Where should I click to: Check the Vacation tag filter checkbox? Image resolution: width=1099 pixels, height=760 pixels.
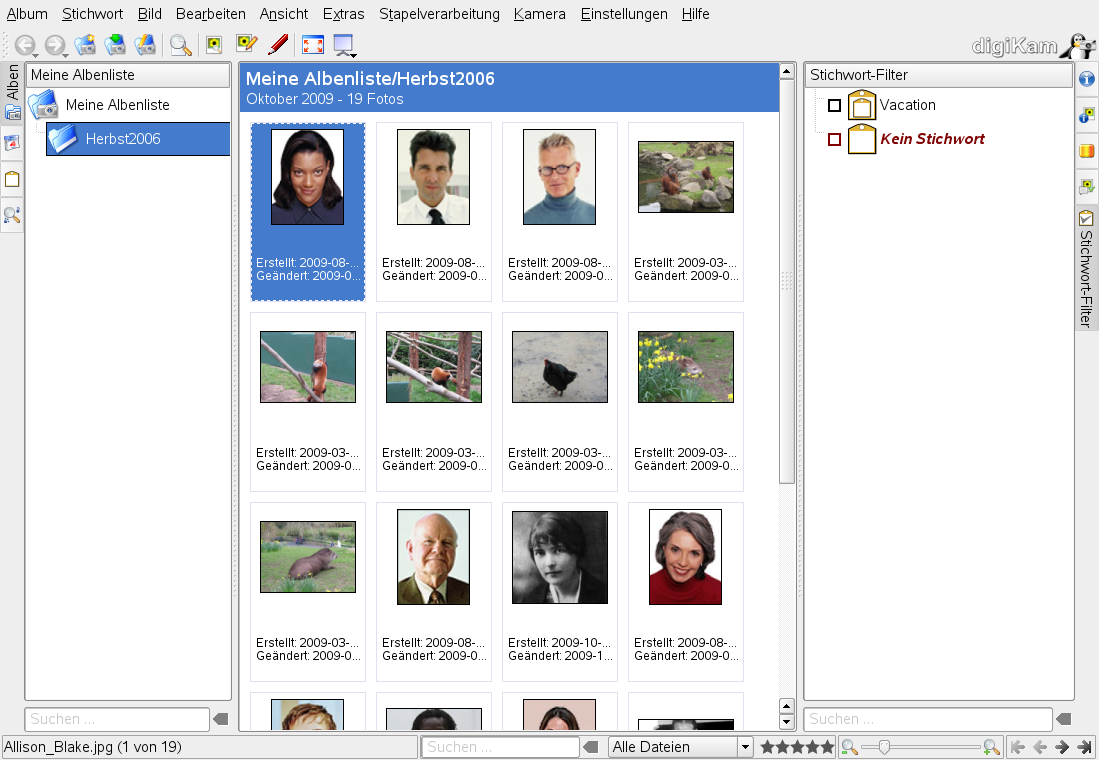[834, 105]
